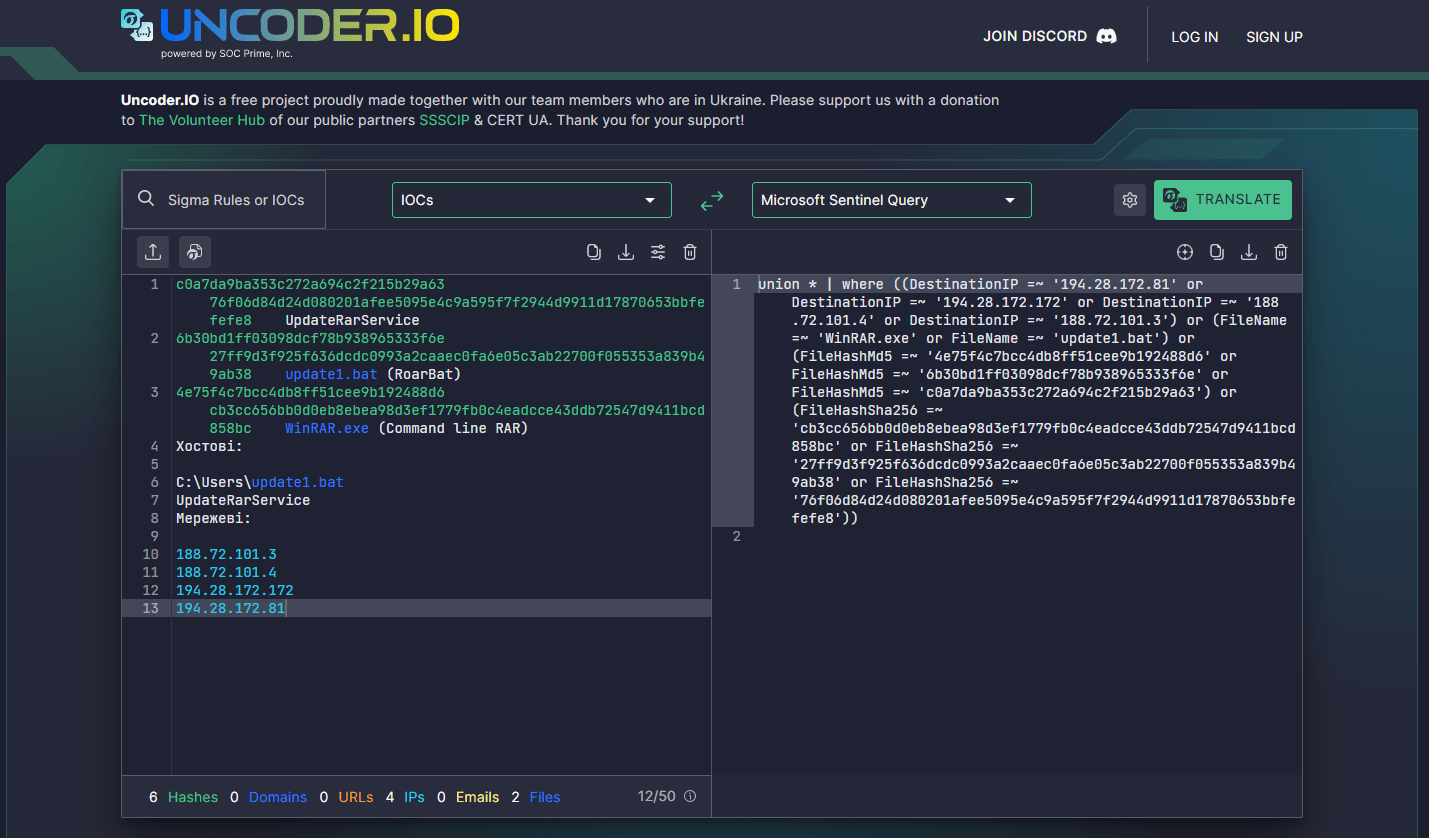Viewport: 1429px width, 838px height.
Task: Click 'powered by SOC Prime, Inc.' text
Action: coord(227,54)
